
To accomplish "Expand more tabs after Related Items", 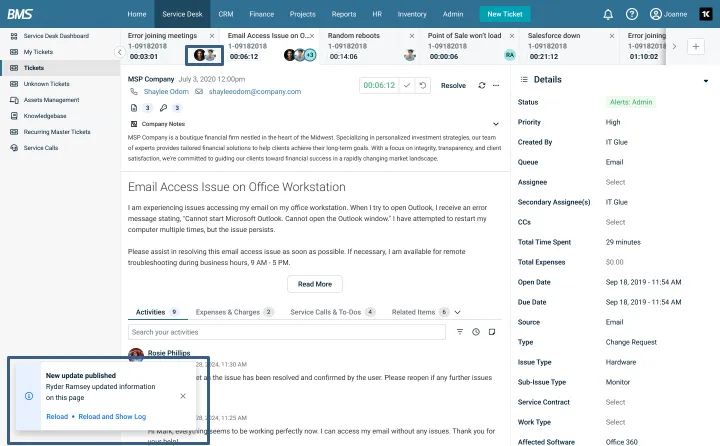I will [x=457, y=312].
